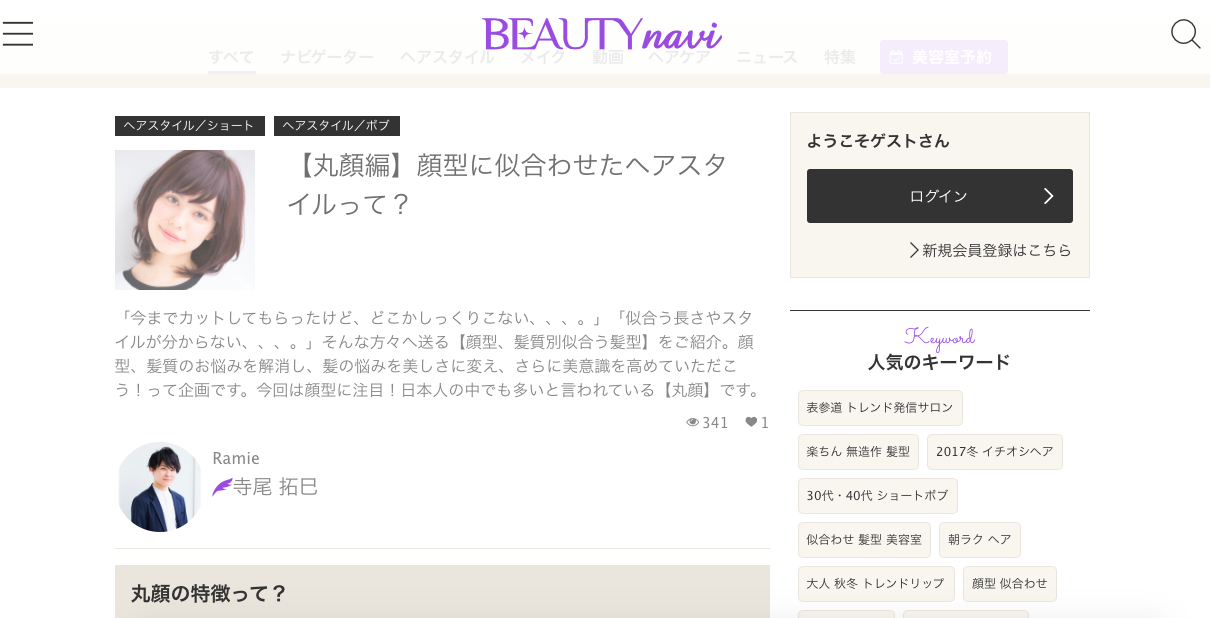The height and width of the screenshot is (618, 1210).
Task: Click the heart like icon
Action: 751,422
